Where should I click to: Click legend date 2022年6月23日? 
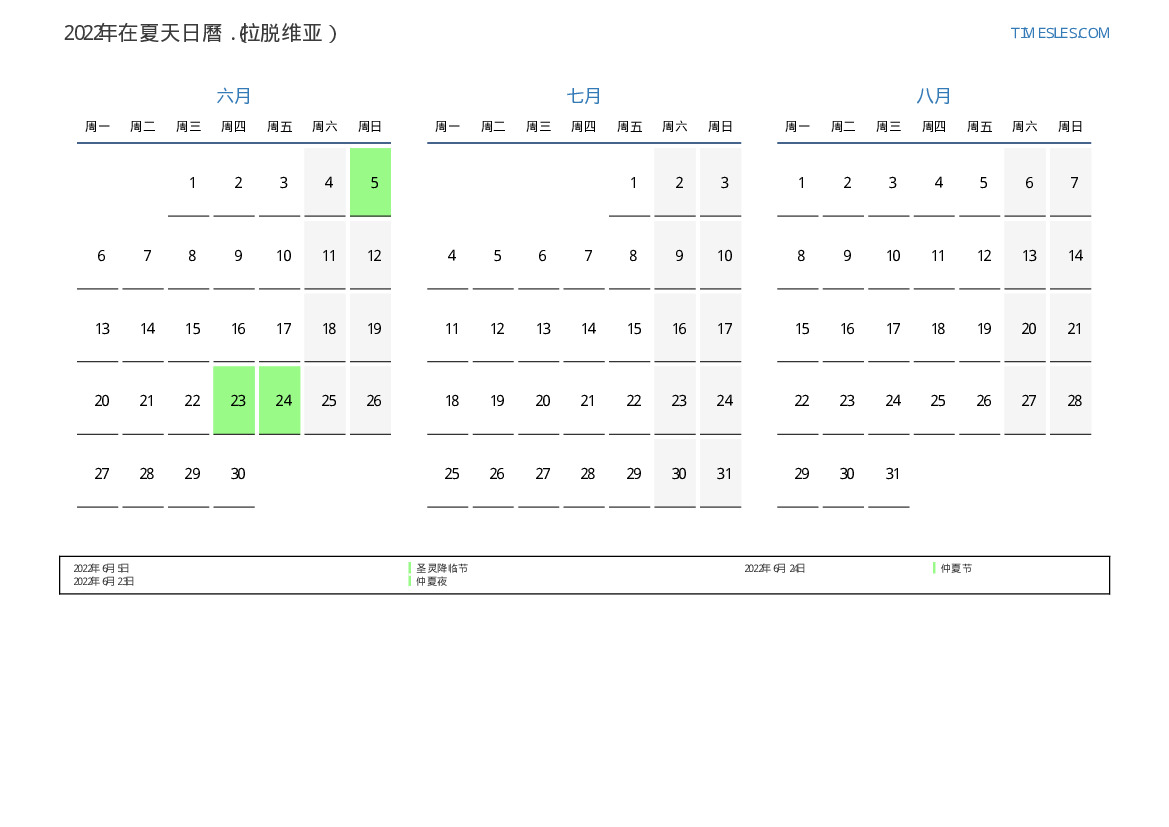coord(104,582)
